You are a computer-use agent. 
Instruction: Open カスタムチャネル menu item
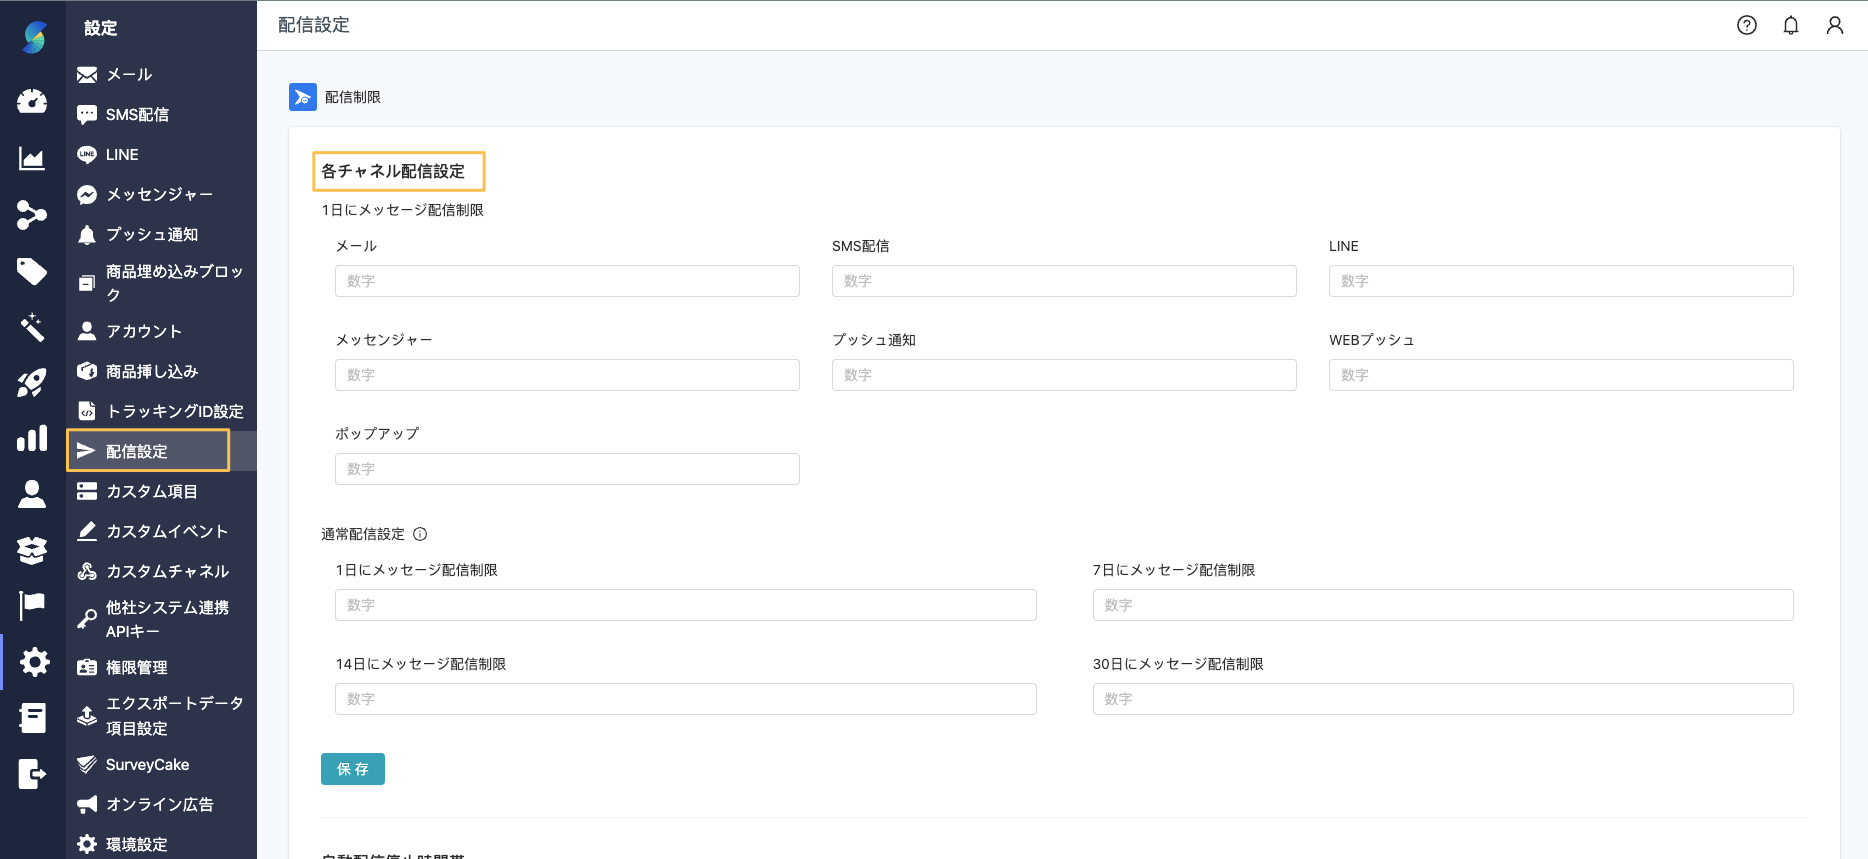tap(161, 571)
